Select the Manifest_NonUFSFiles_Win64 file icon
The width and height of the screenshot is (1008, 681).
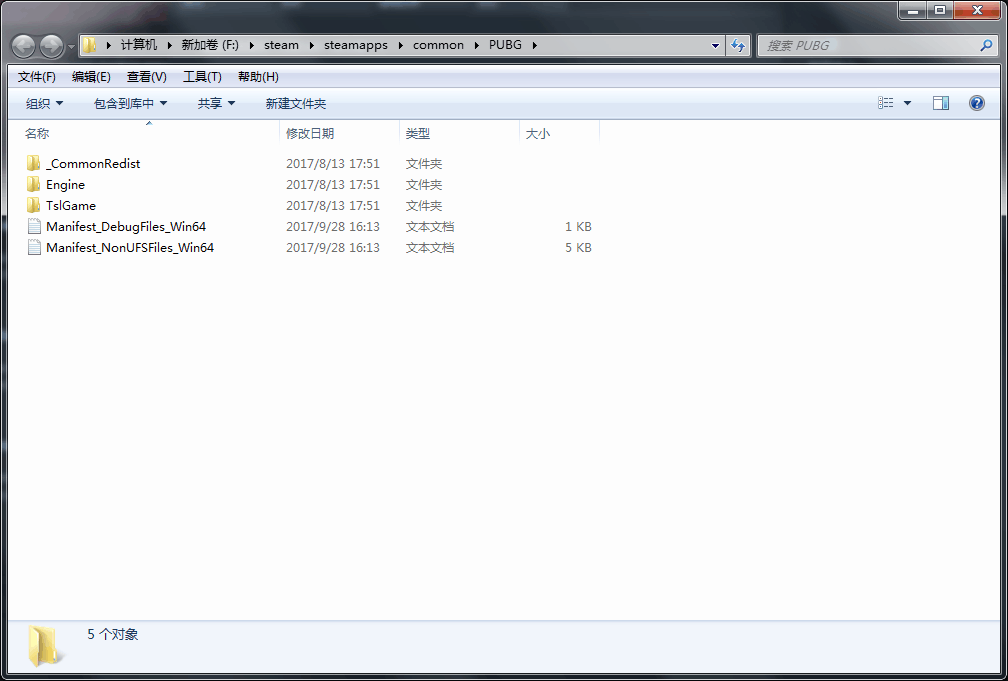pyautogui.click(x=34, y=248)
